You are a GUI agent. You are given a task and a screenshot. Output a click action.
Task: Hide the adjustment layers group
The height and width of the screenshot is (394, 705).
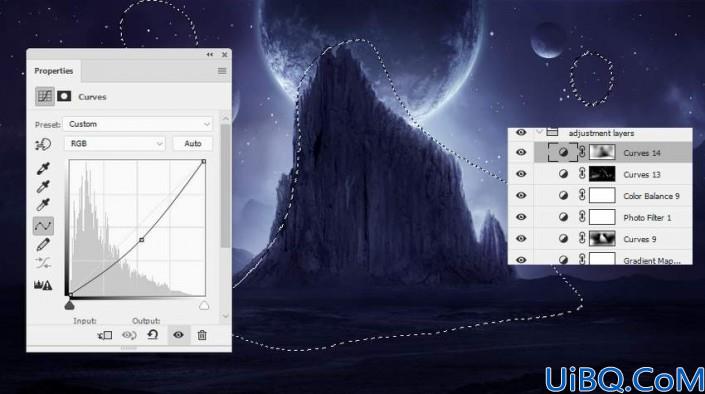[521, 133]
